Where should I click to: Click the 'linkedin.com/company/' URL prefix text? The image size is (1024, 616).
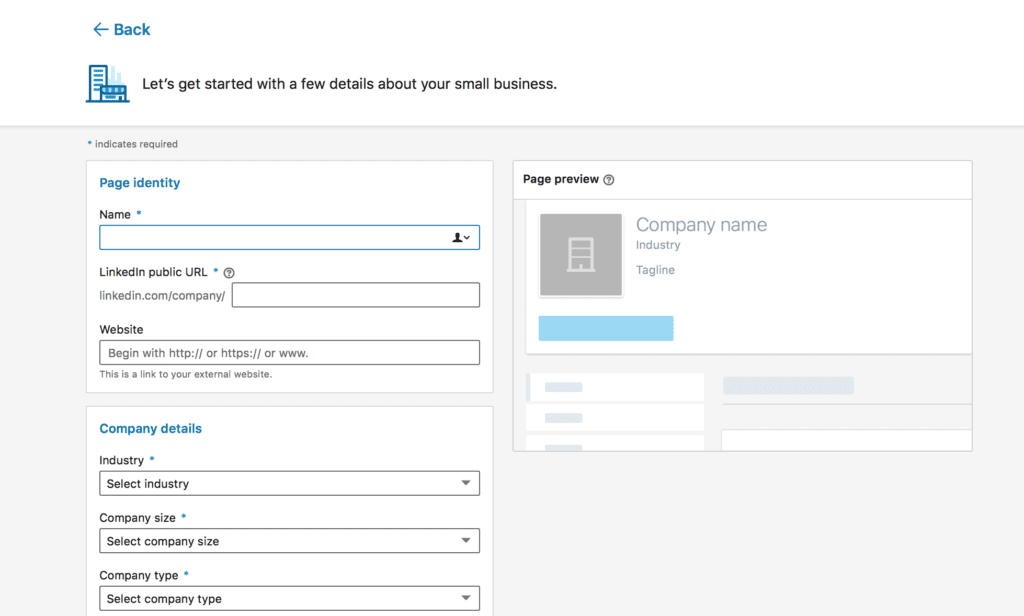point(162,296)
